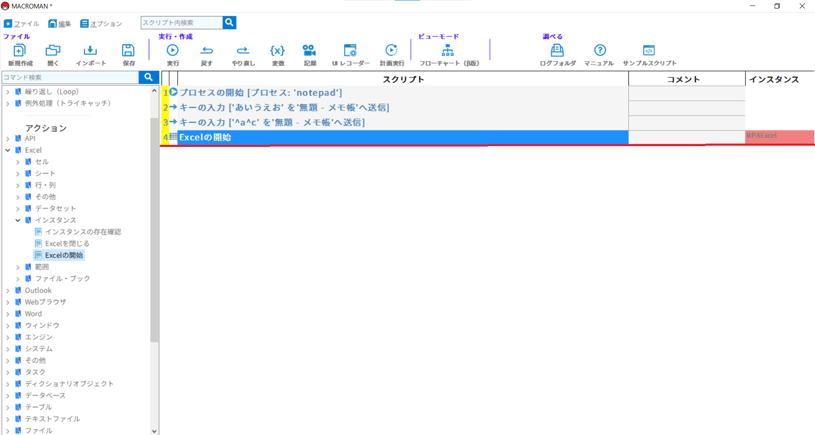
Task: Click the command tree vertical scrollbar
Action: click(154, 229)
